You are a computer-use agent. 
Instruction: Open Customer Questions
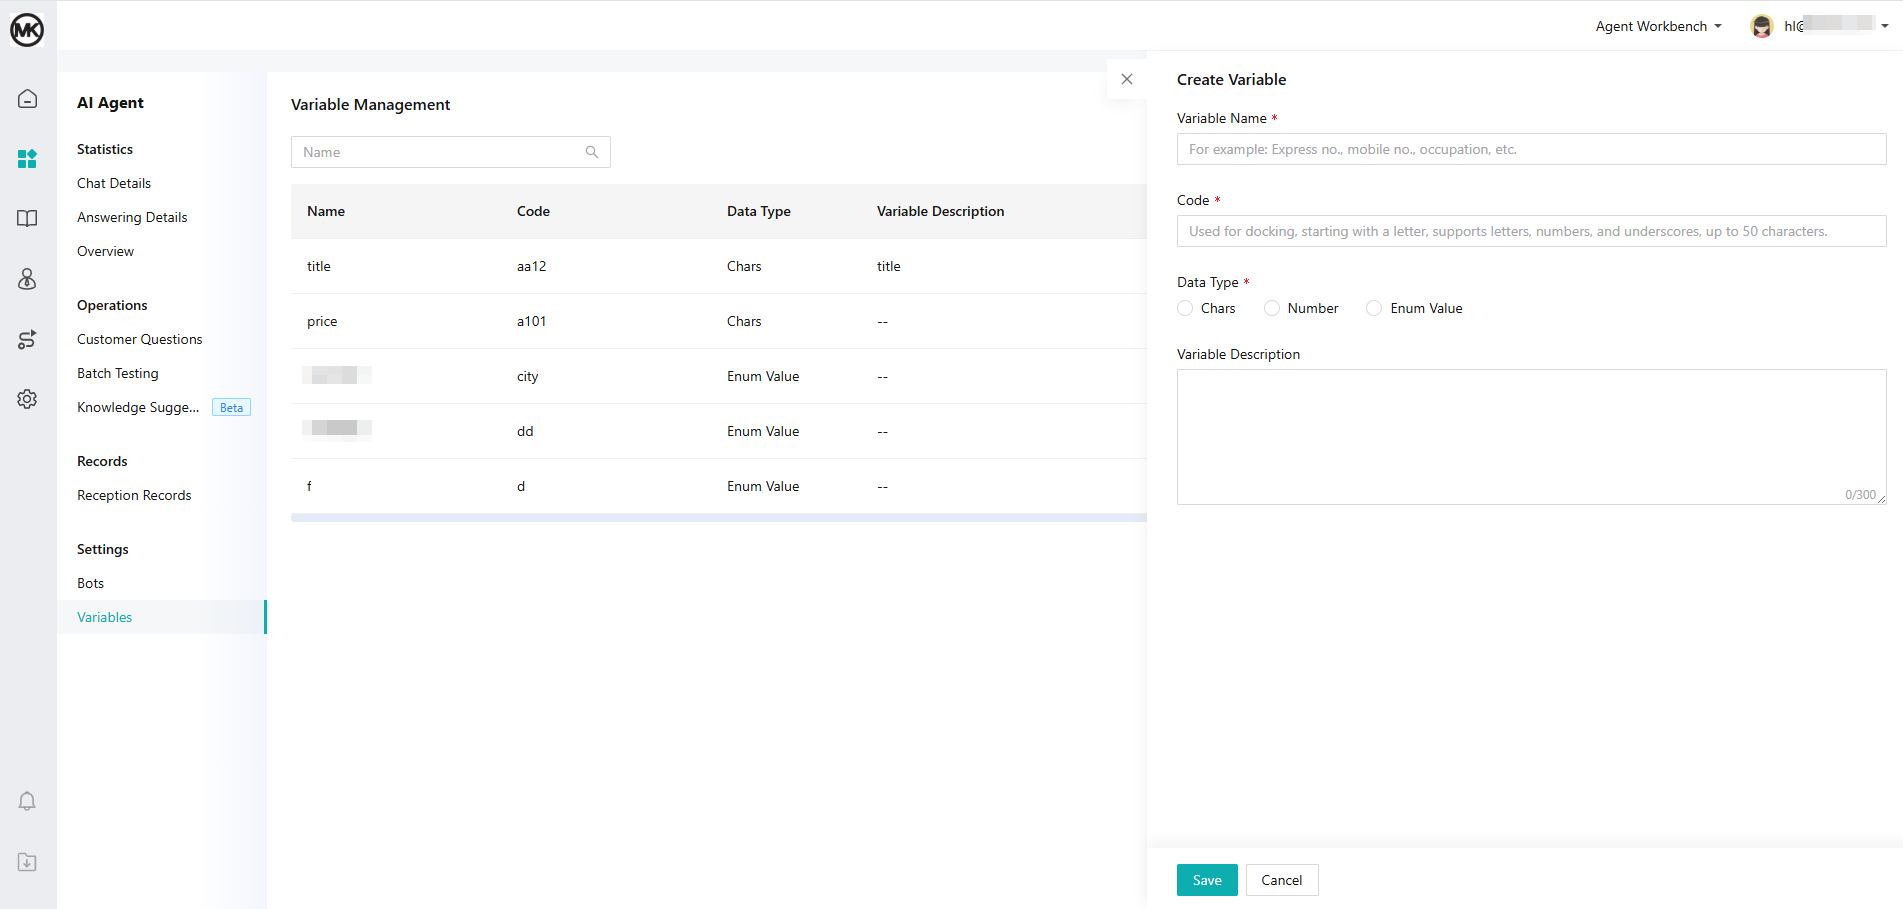click(139, 339)
